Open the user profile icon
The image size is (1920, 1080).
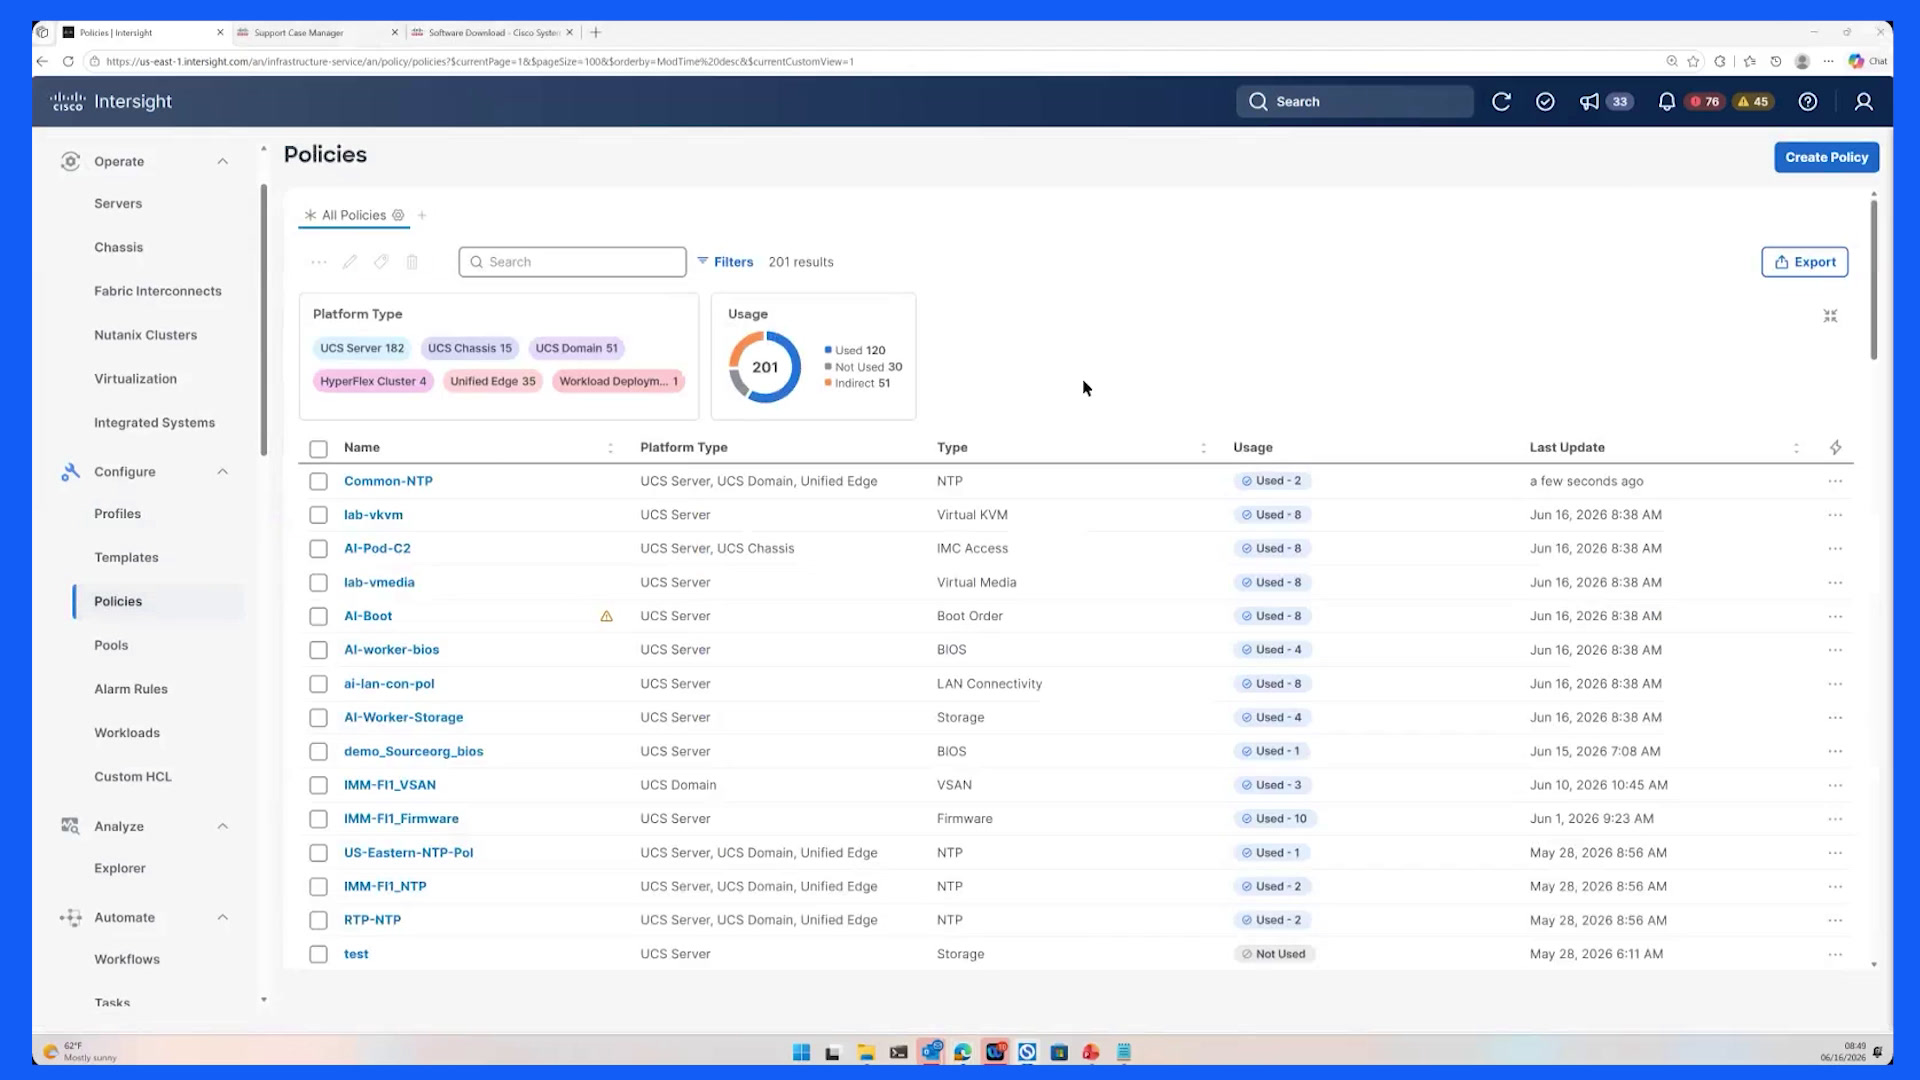point(1864,102)
